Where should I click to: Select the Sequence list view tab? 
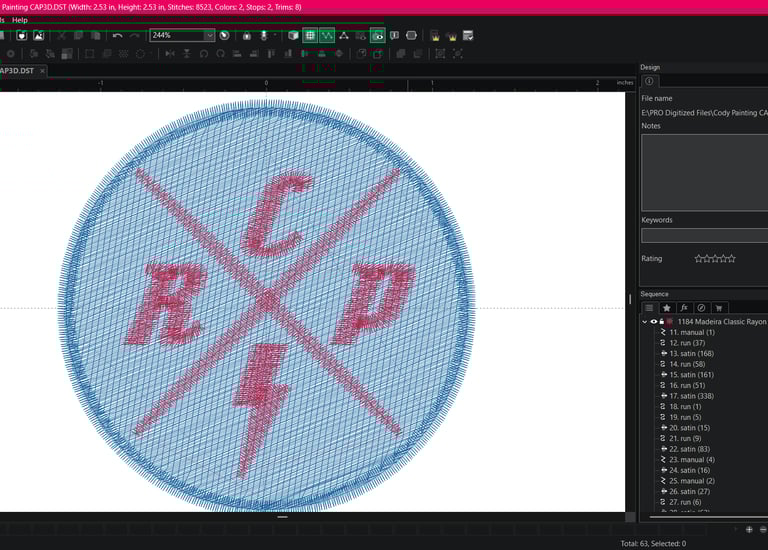click(x=649, y=308)
